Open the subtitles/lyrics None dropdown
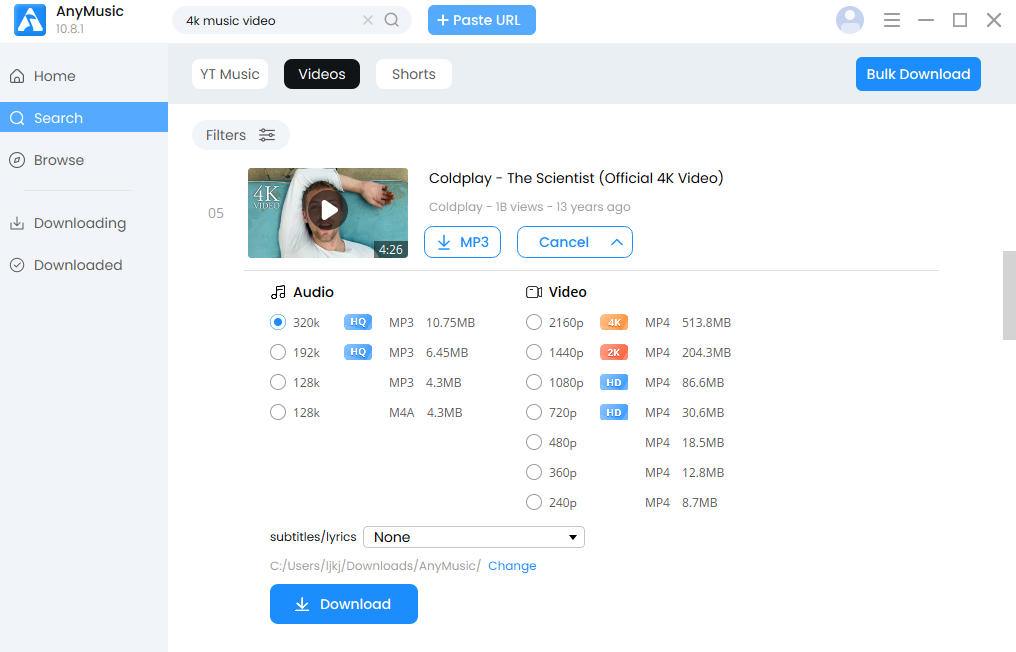 click(x=474, y=537)
